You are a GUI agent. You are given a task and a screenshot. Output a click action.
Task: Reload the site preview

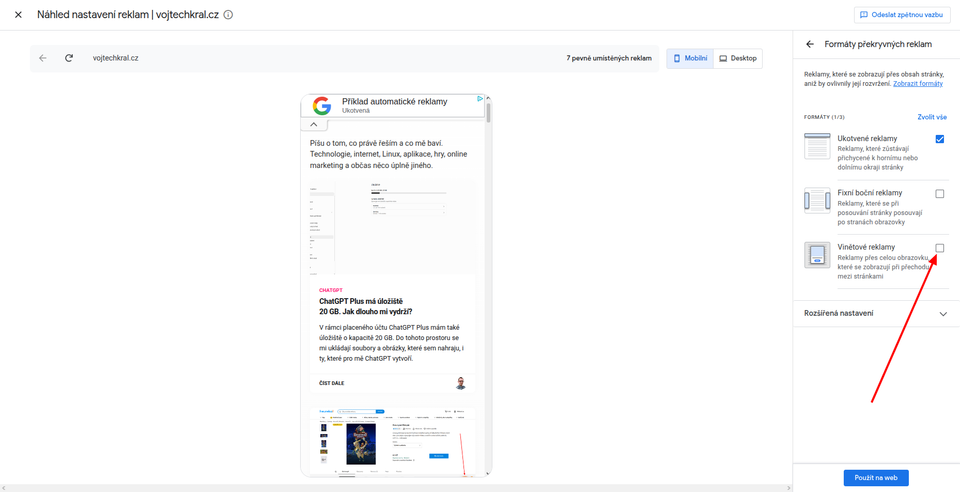pos(69,58)
